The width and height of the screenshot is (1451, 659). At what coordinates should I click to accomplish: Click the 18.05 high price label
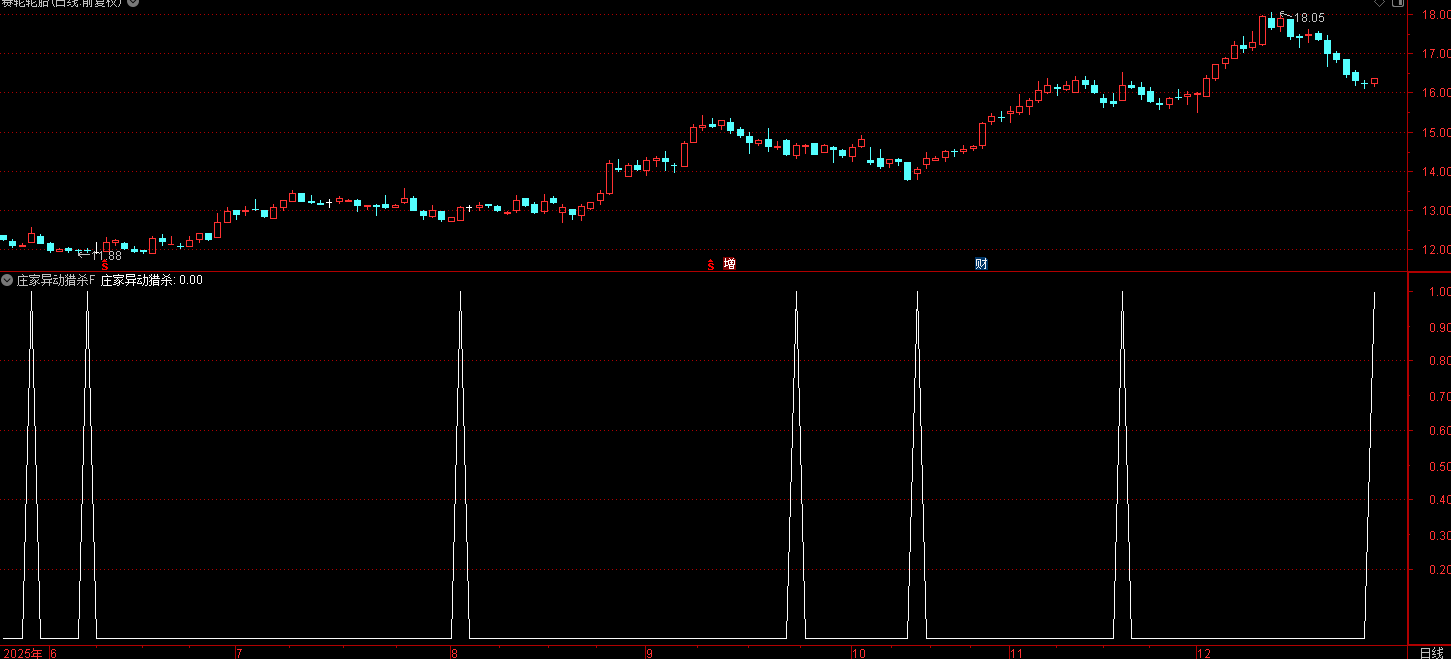tap(1310, 18)
